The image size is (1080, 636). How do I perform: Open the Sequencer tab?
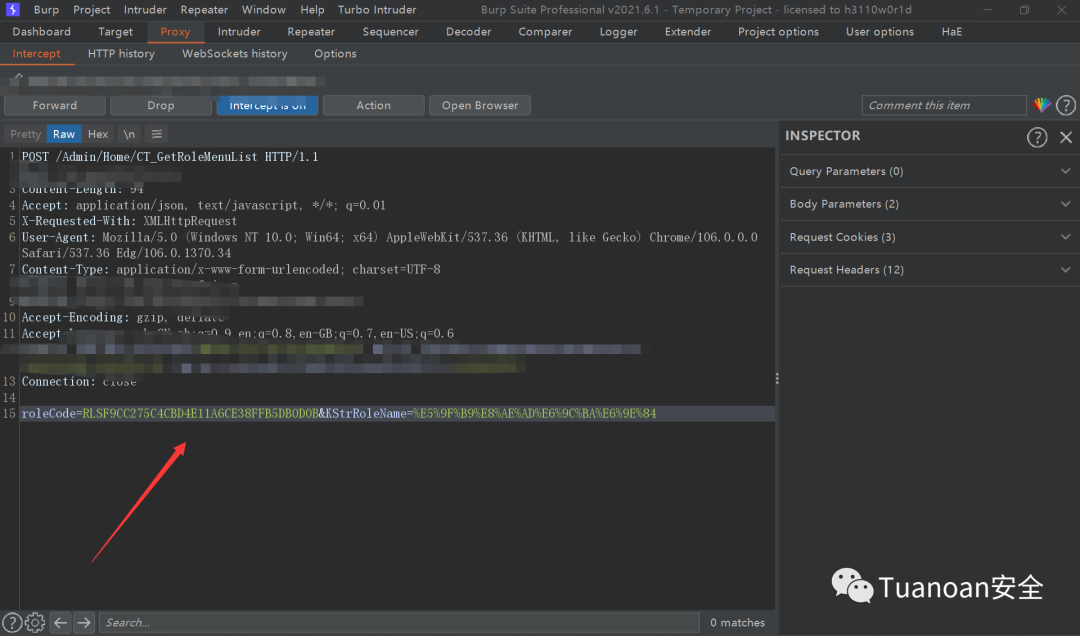[x=391, y=32]
